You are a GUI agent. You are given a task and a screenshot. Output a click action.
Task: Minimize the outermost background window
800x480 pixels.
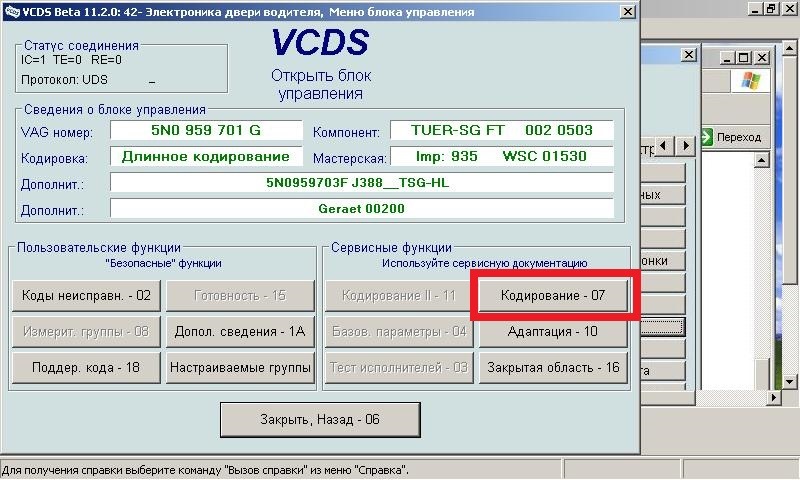(755, 9)
